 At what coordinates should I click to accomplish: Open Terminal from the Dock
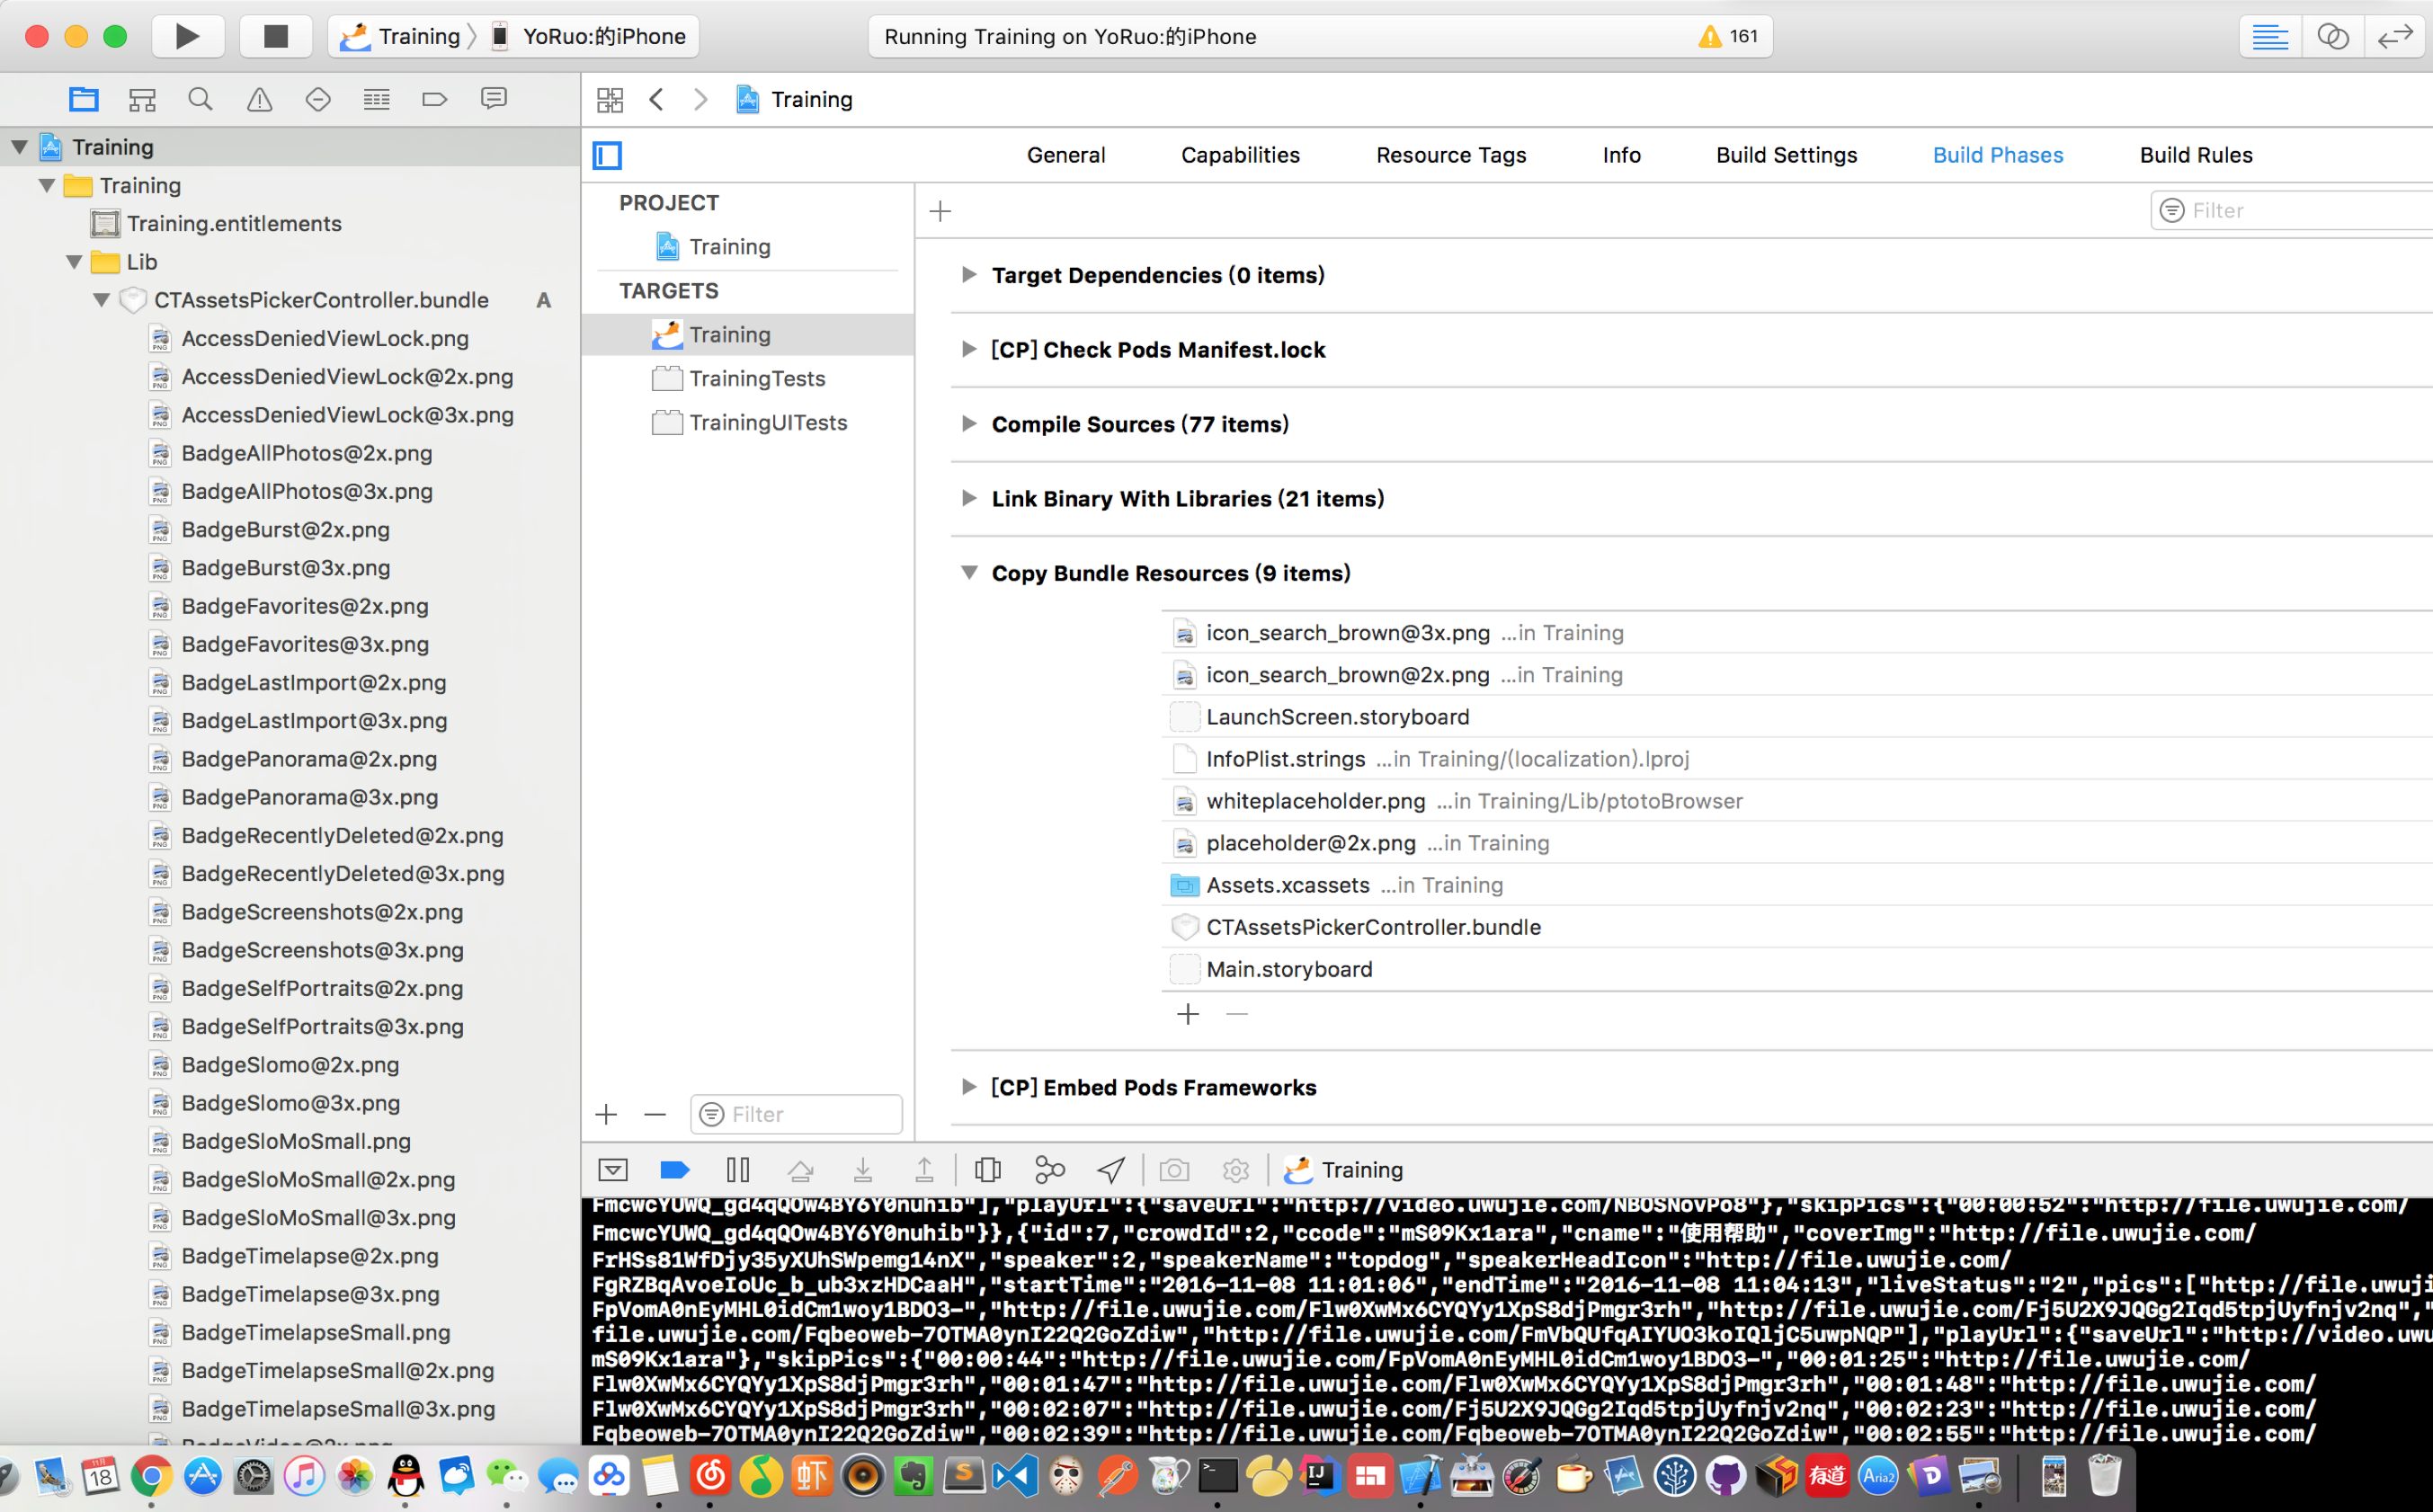(x=1217, y=1475)
